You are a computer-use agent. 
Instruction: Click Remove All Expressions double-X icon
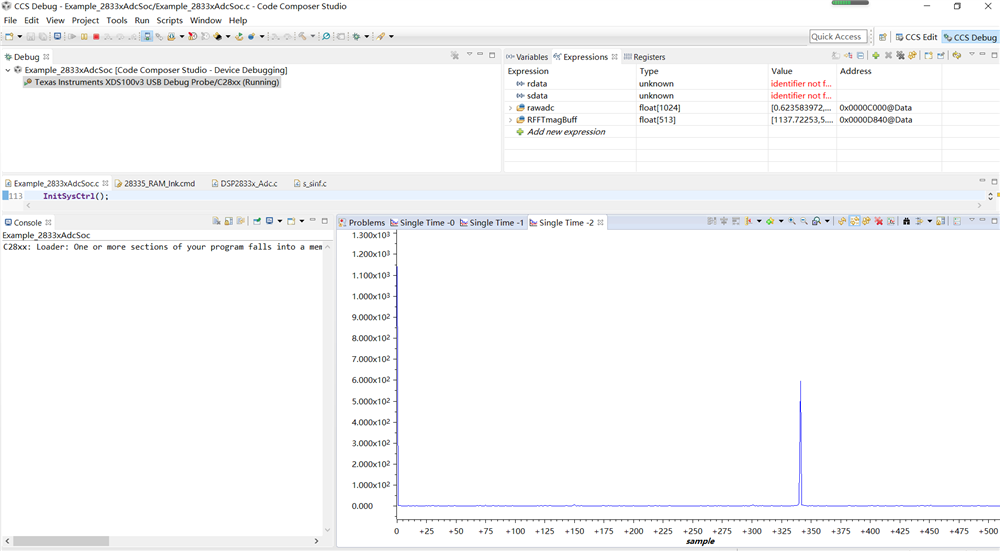(900, 56)
